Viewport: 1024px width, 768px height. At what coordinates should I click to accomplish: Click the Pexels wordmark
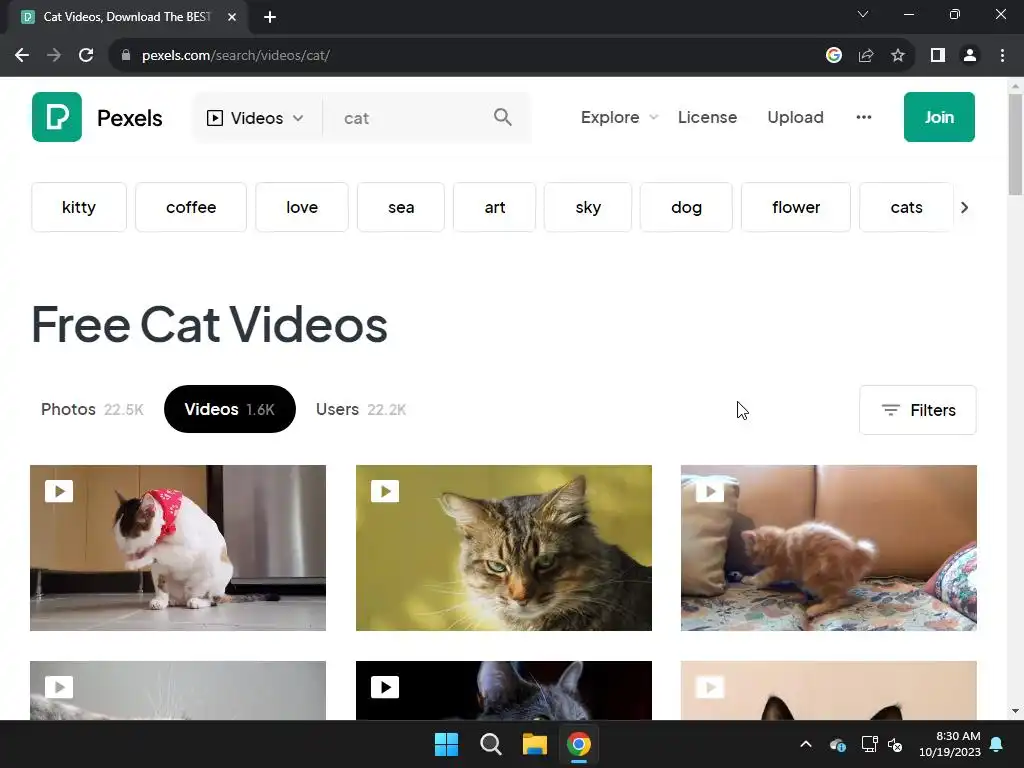pyautogui.click(x=129, y=118)
